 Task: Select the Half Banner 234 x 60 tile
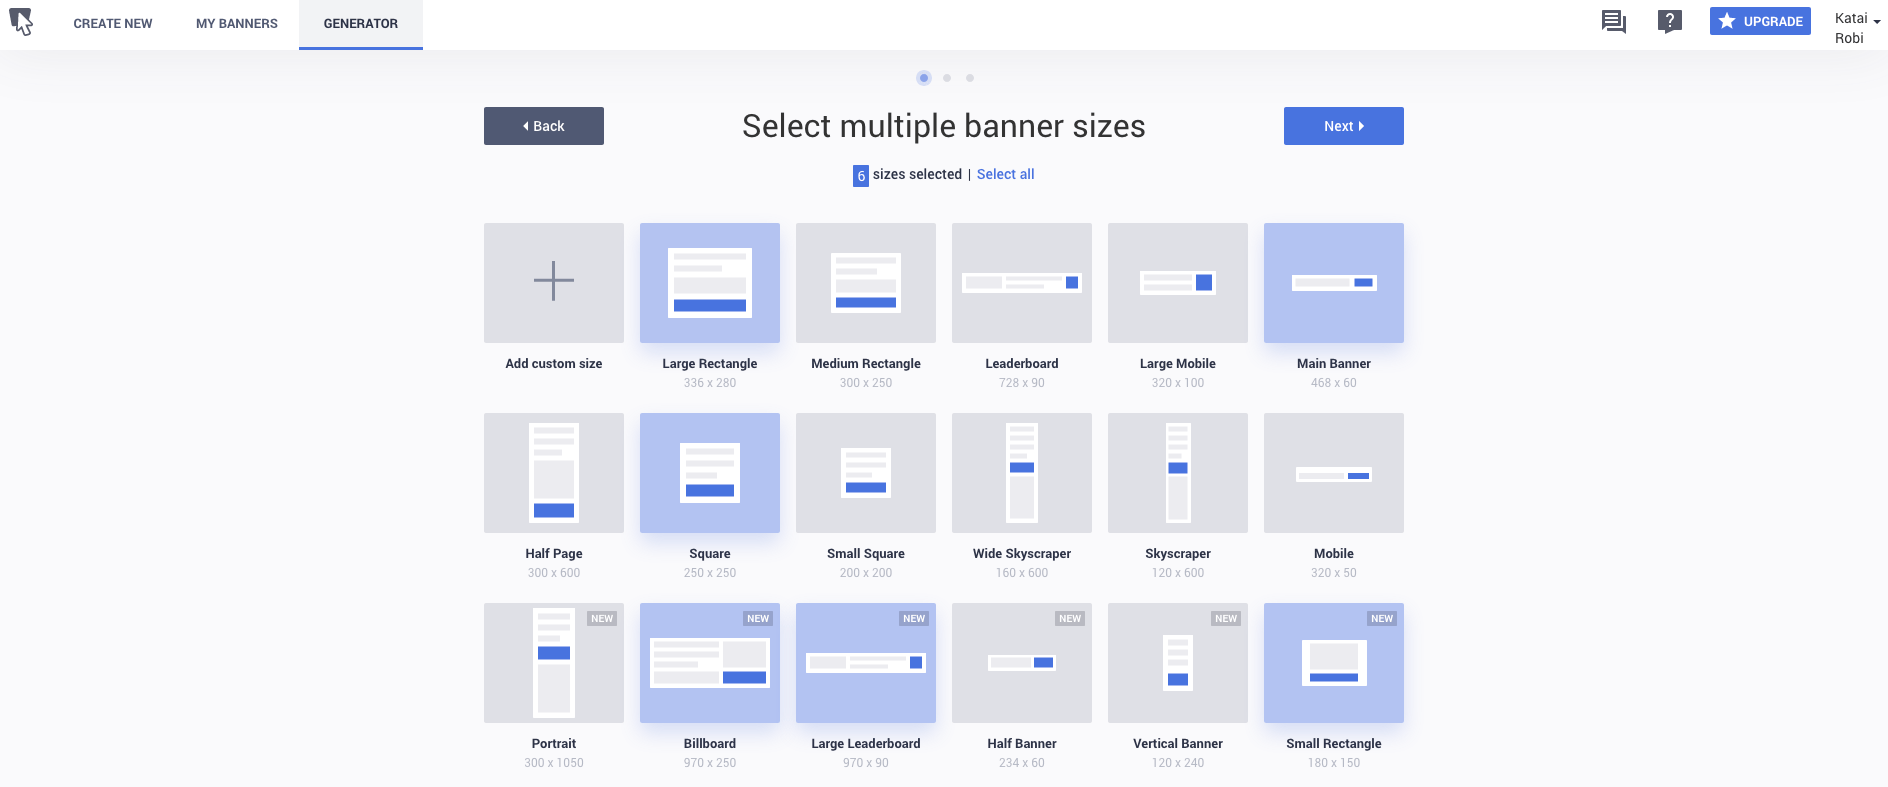[x=1022, y=663]
